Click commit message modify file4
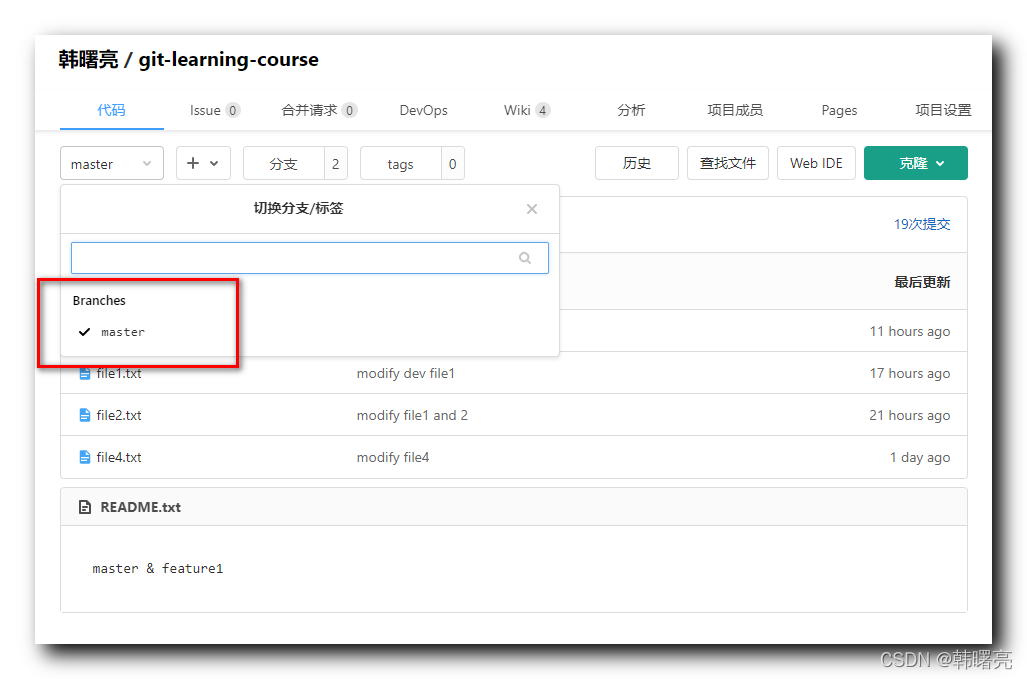Screen dimensions: 1027x679 pos(393,457)
